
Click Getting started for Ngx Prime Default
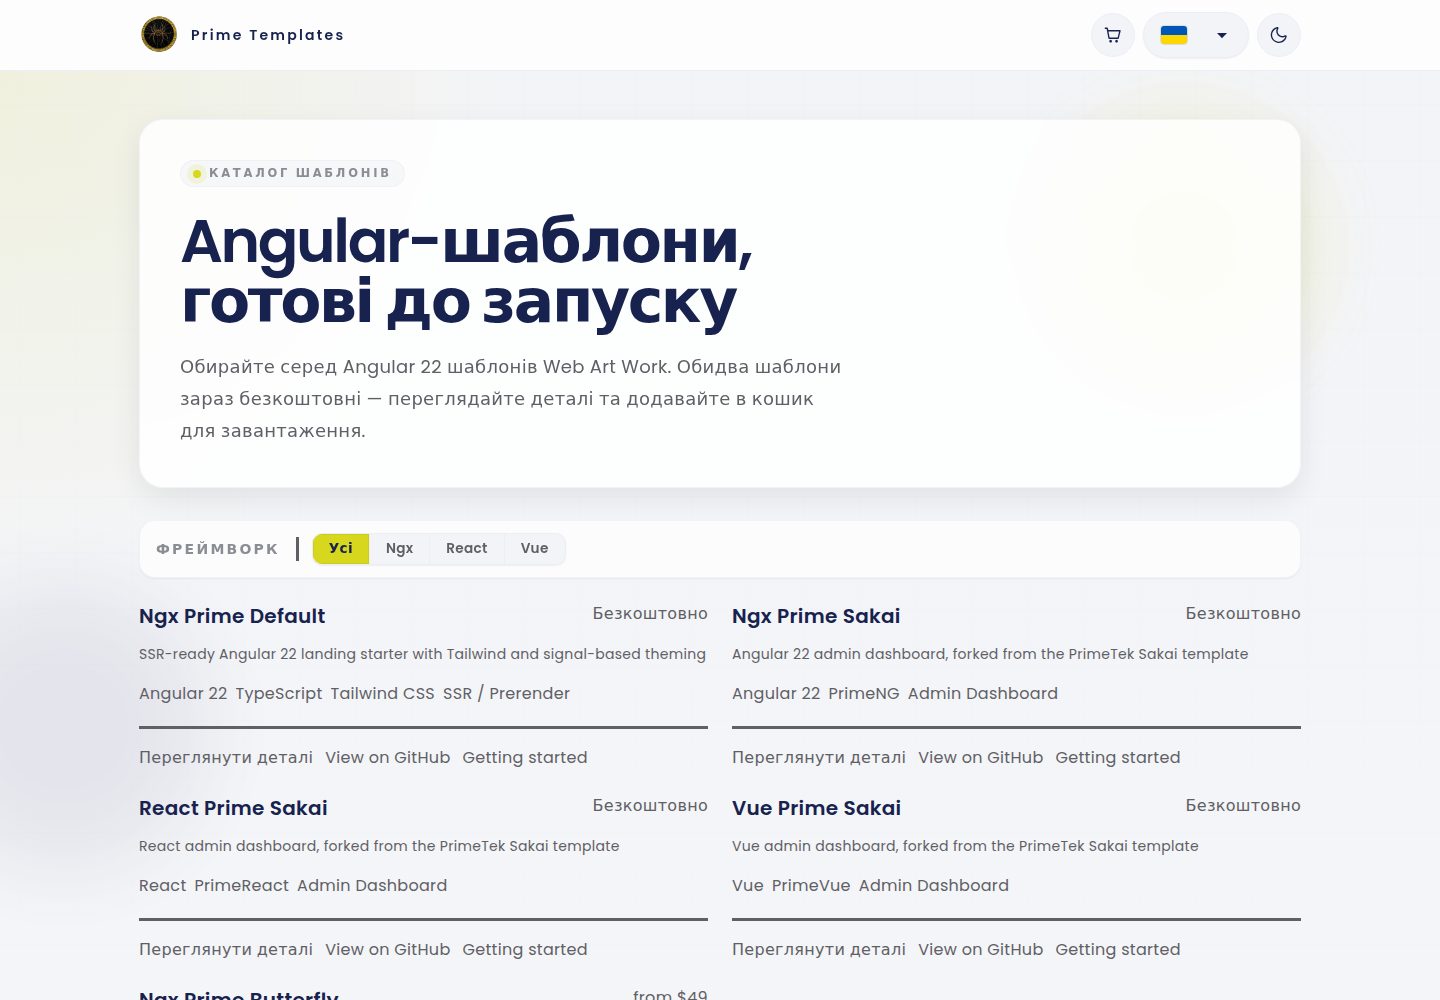pyautogui.click(x=525, y=757)
